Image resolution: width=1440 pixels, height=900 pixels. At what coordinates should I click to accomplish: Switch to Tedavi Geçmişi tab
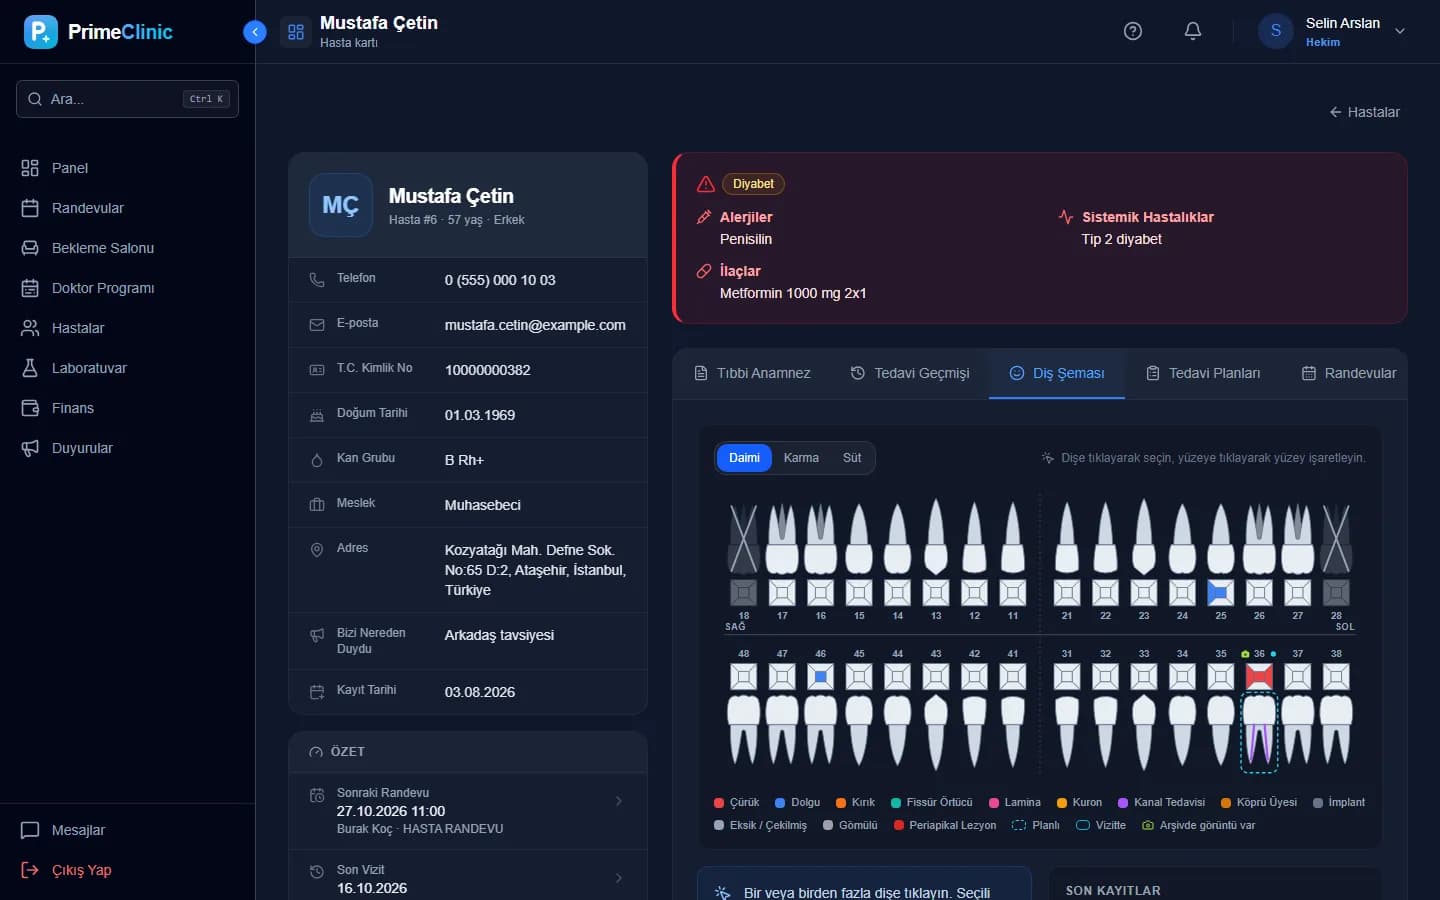pyautogui.click(x=910, y=373)
